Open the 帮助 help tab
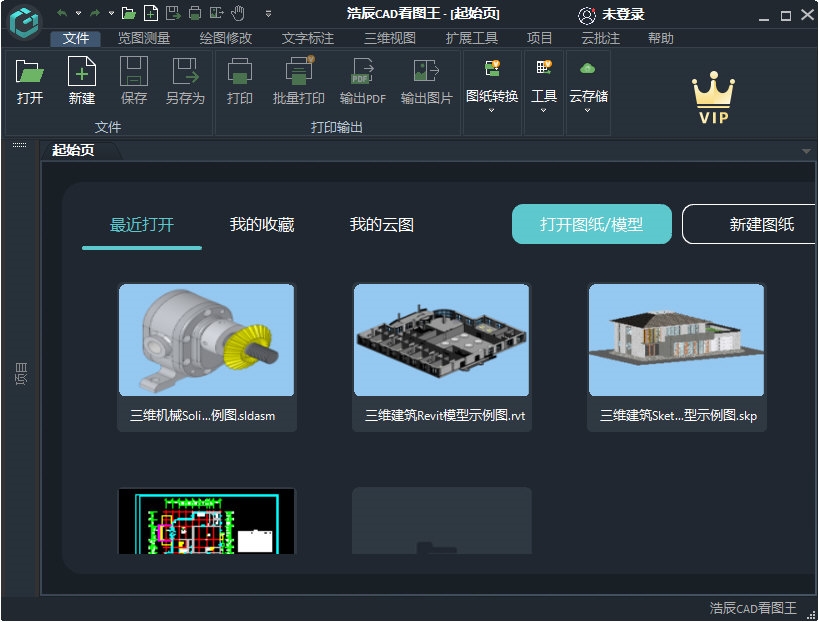The image size is (819, 622). (x=661, y=38)
